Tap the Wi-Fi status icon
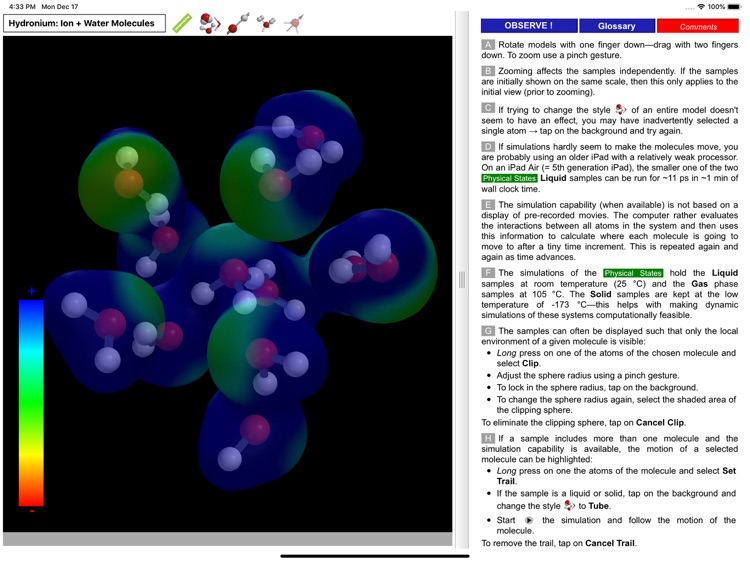 click(x=701, y=7)
